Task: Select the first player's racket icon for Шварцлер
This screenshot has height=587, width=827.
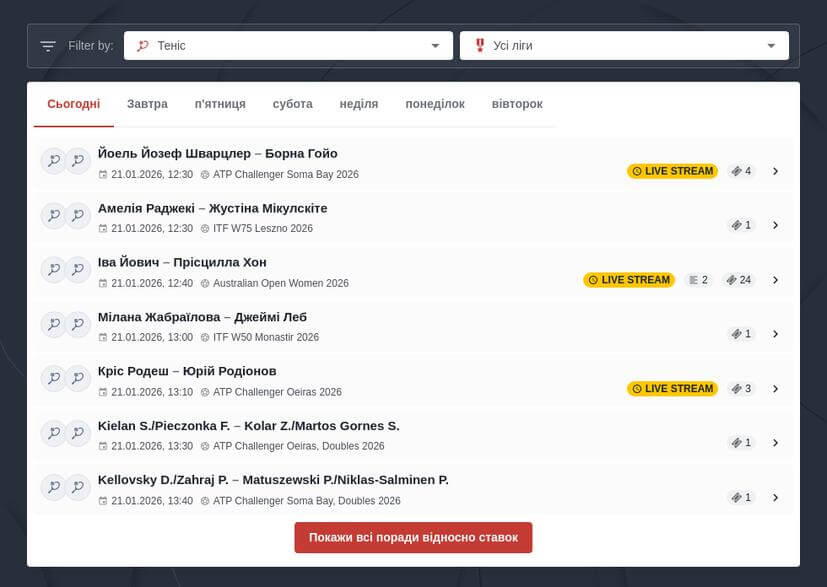Action: [x=53, y=160]
